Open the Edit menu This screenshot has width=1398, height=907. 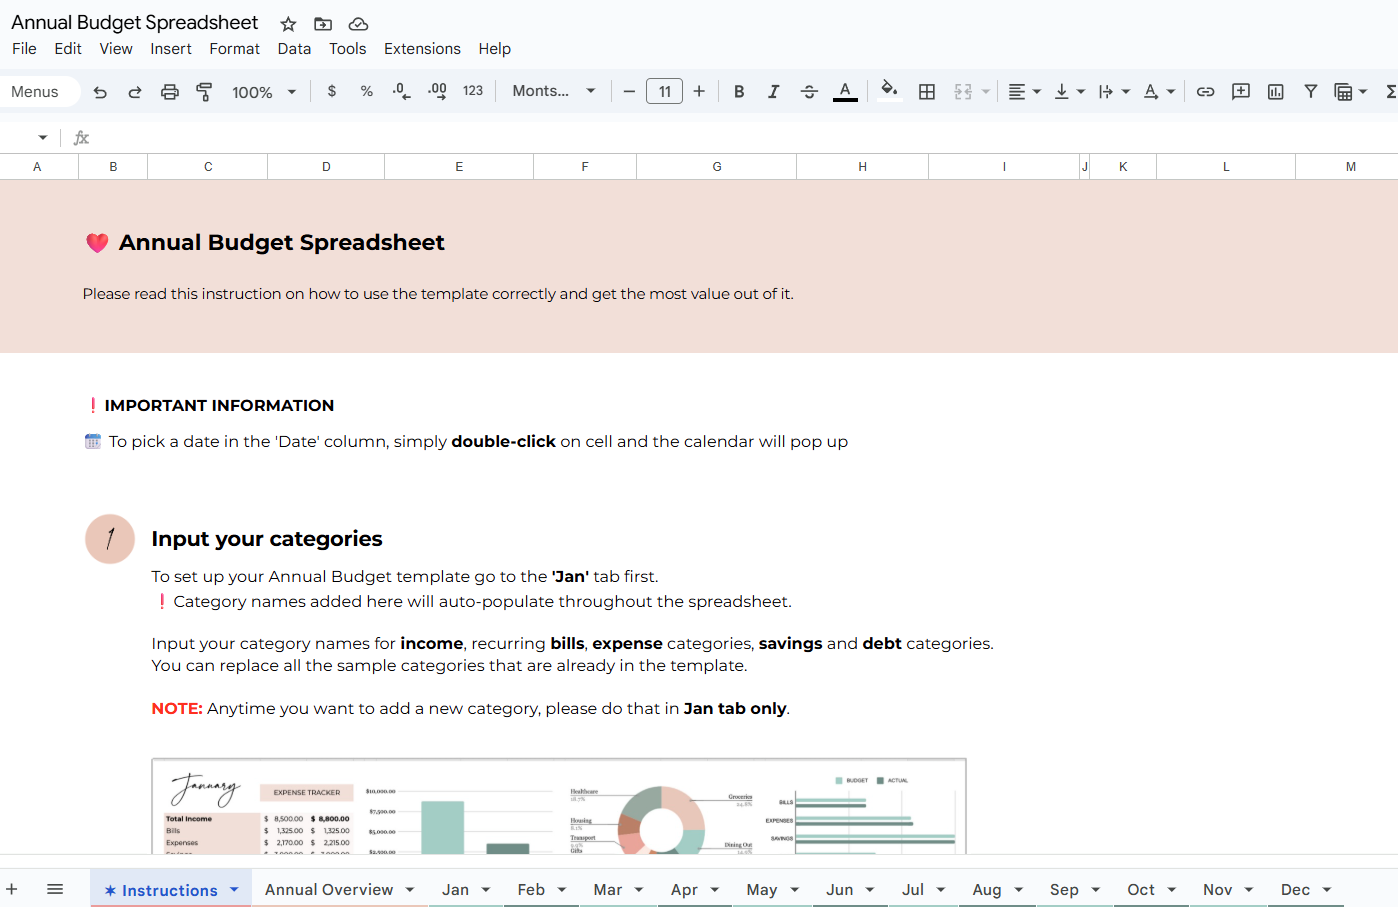(68, 48)
